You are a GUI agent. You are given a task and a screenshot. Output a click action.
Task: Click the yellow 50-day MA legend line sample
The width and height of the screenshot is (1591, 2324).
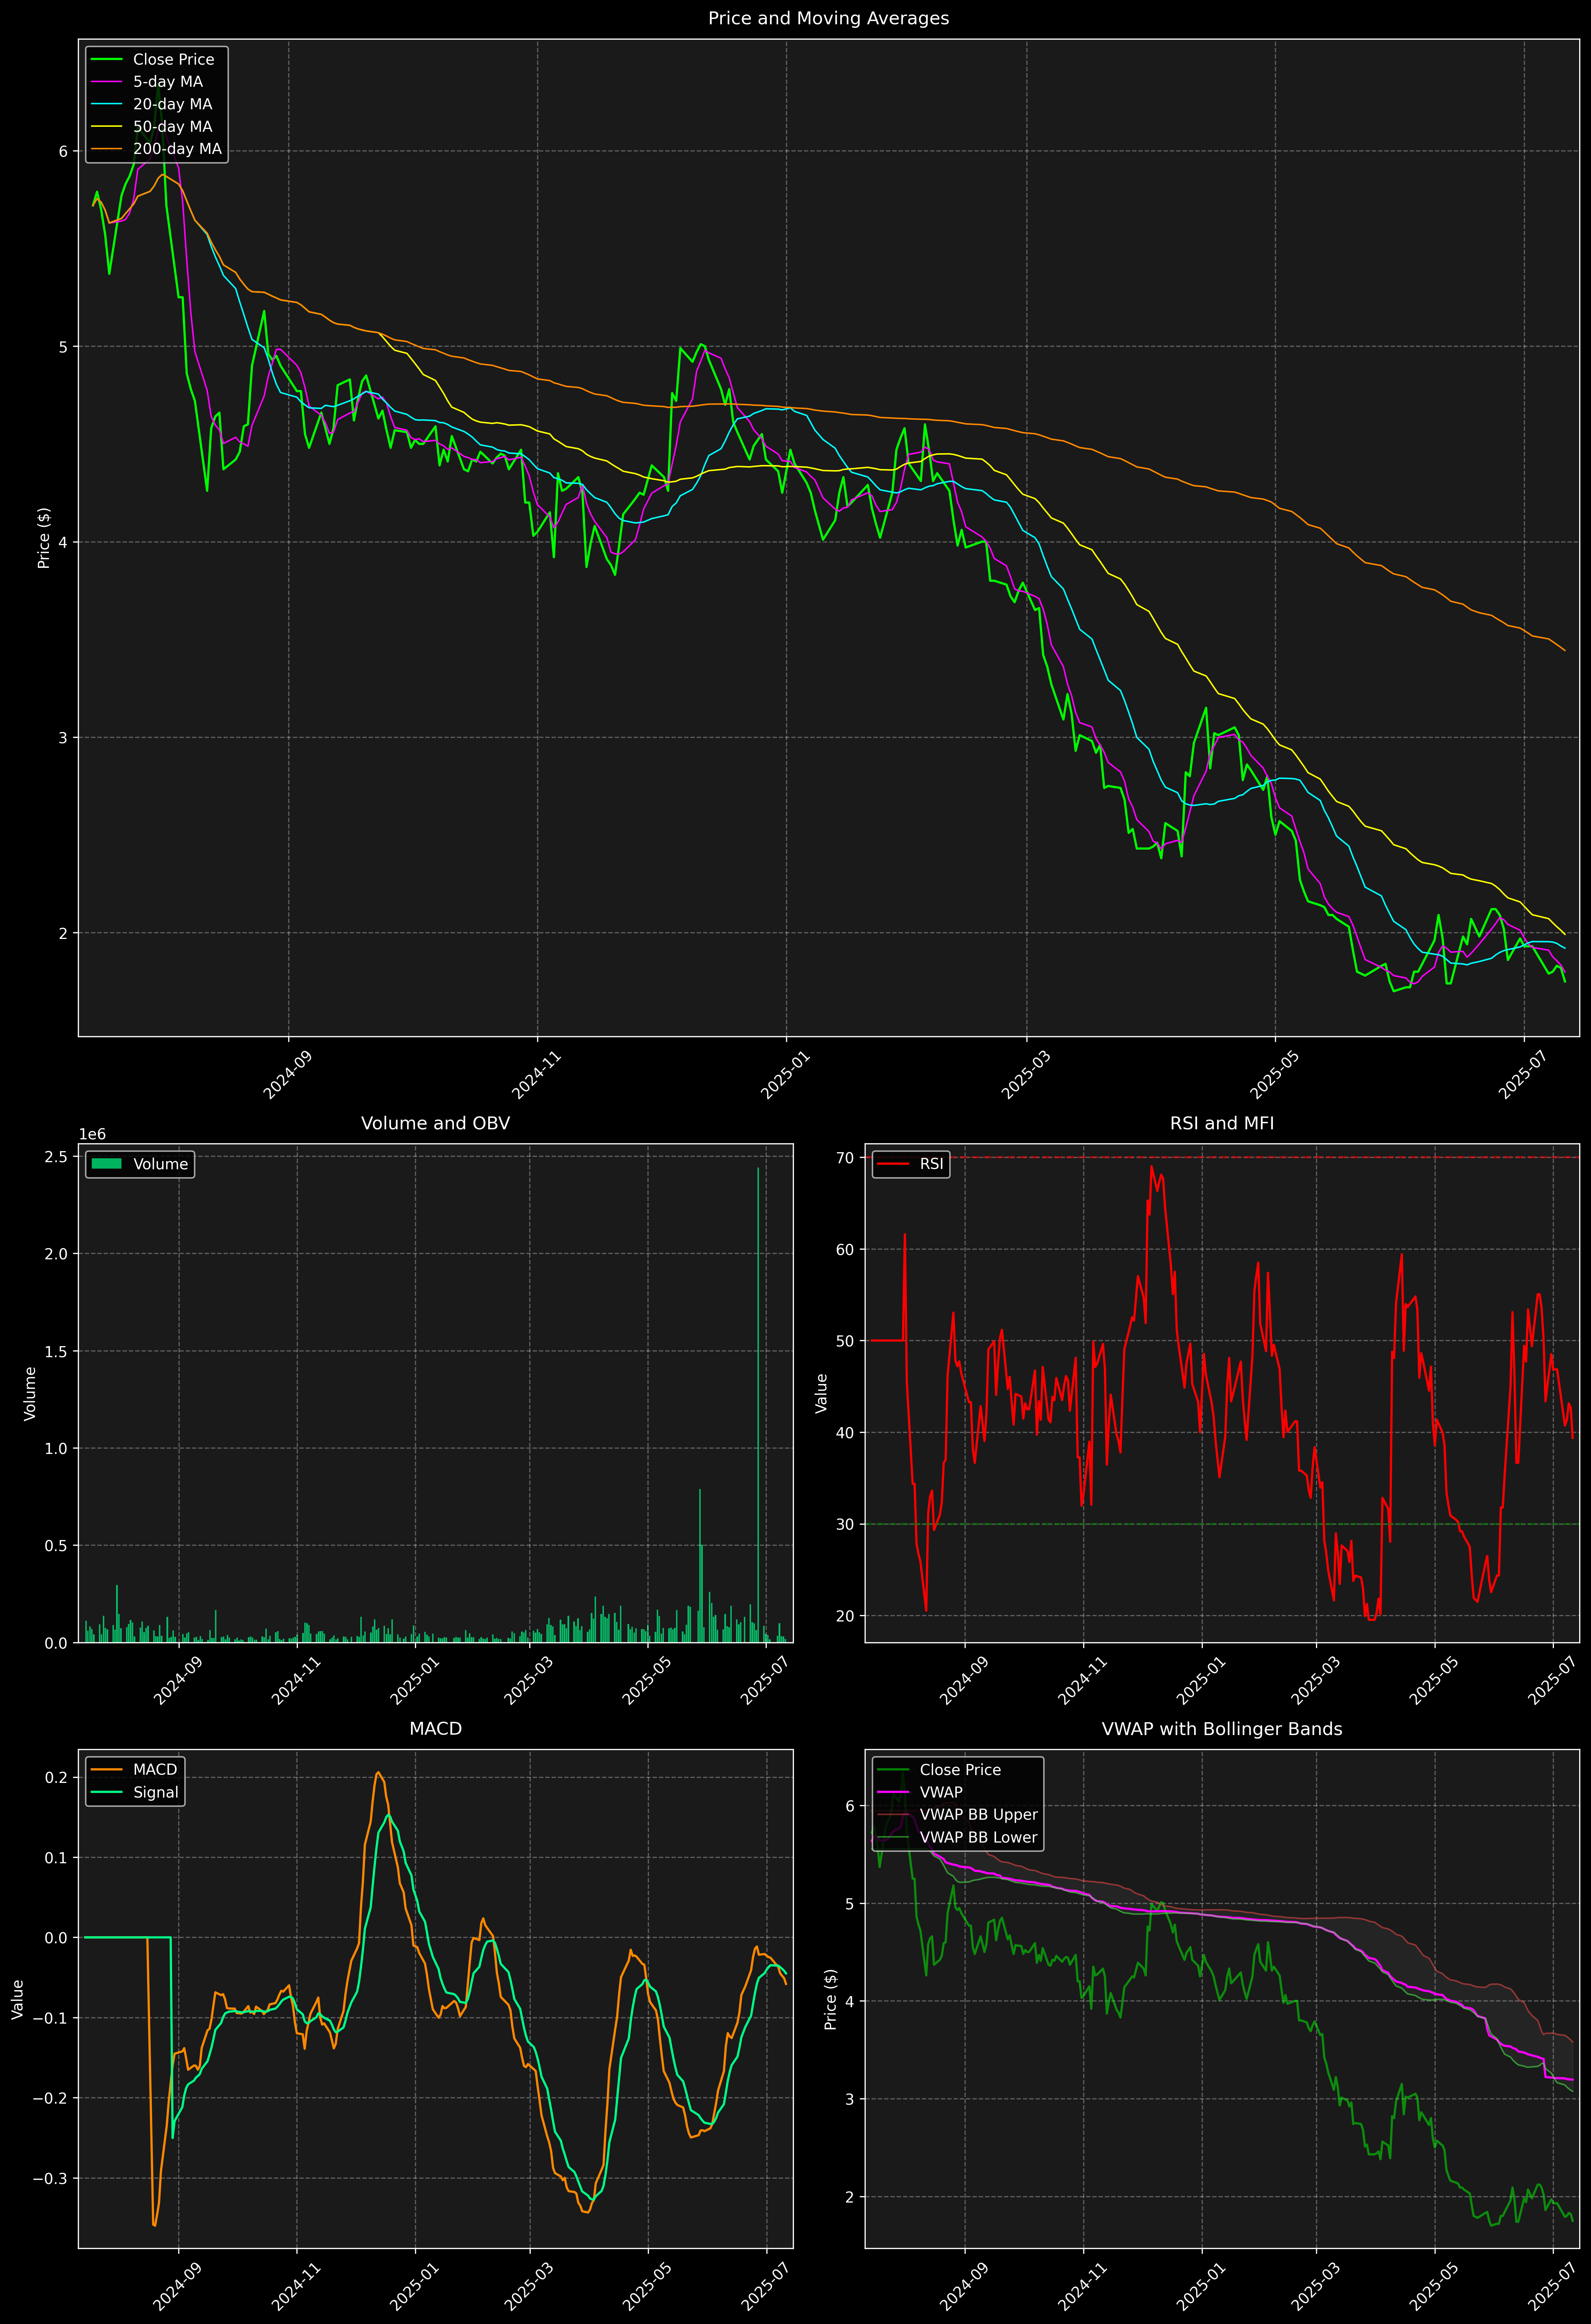(x=107, y=127)
